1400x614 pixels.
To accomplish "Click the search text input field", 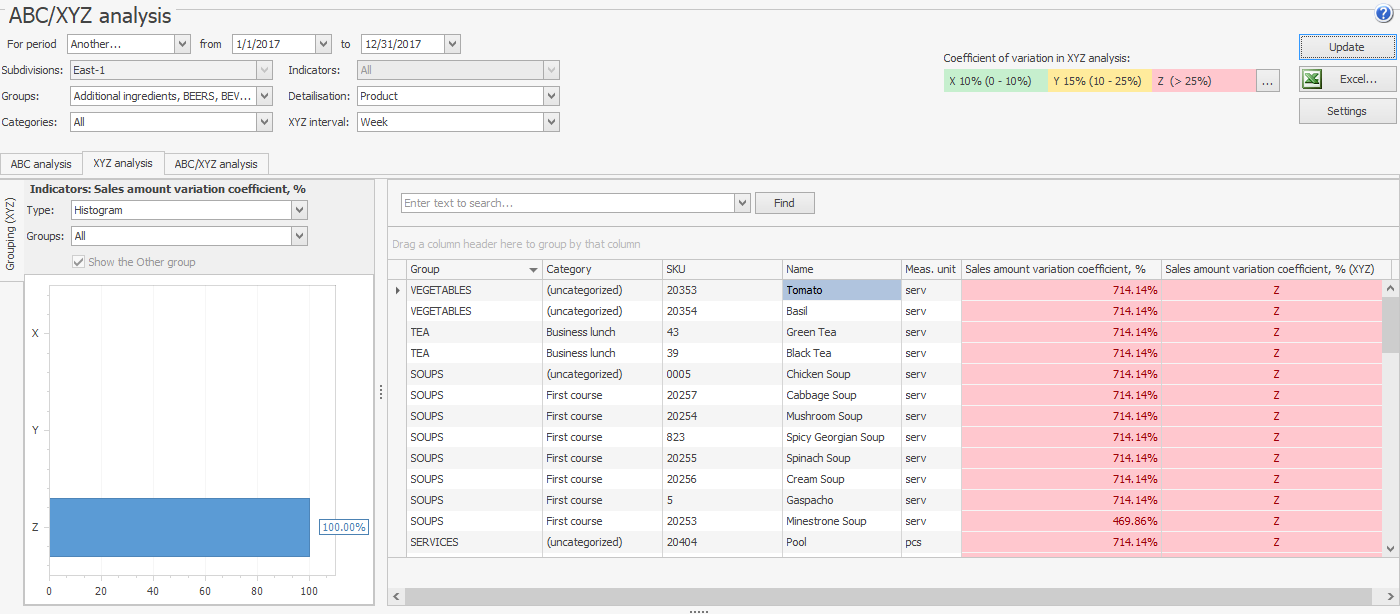I will [x=566, y=203].
